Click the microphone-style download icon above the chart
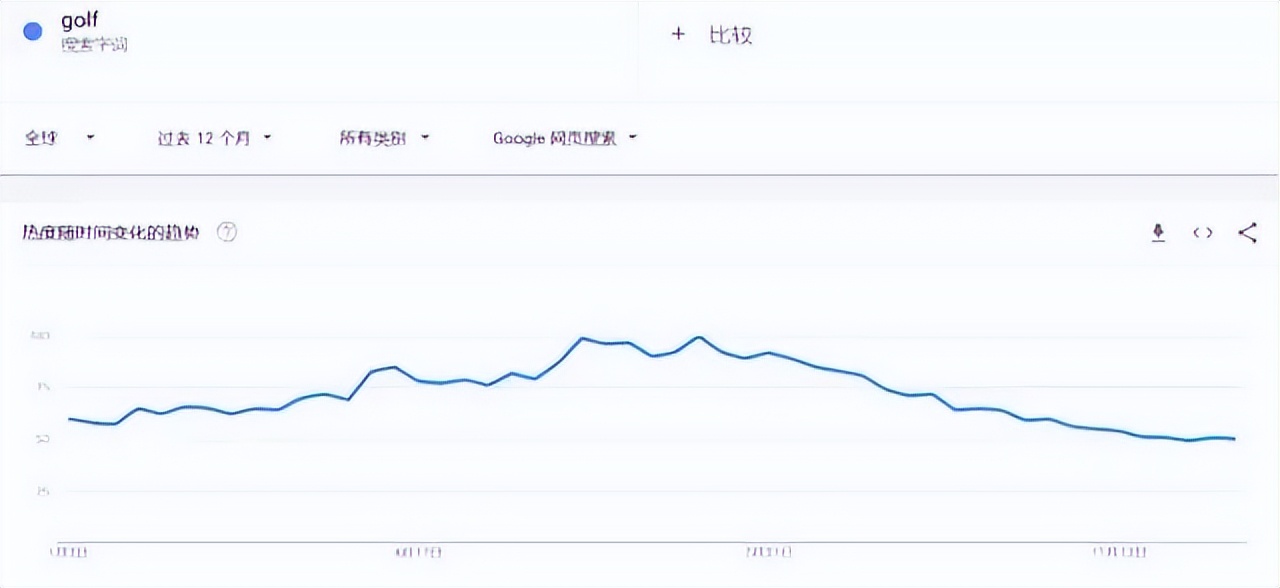Image resolution: width=1280 pixels, height=588 pixels. tap(1158, 232)
